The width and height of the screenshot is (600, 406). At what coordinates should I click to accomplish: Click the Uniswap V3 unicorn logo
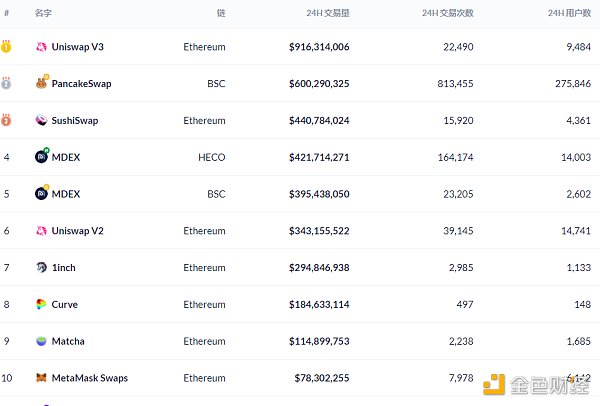(41, 47)
